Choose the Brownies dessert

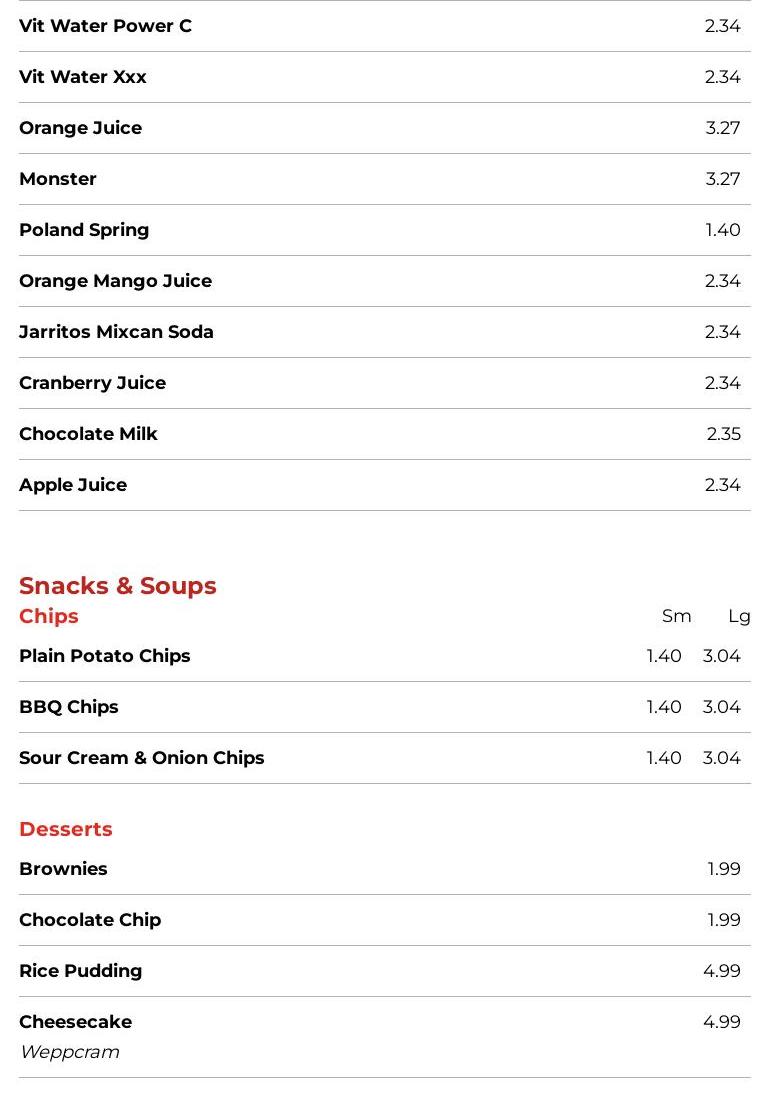pyautogui.click(x=385, y=869)
